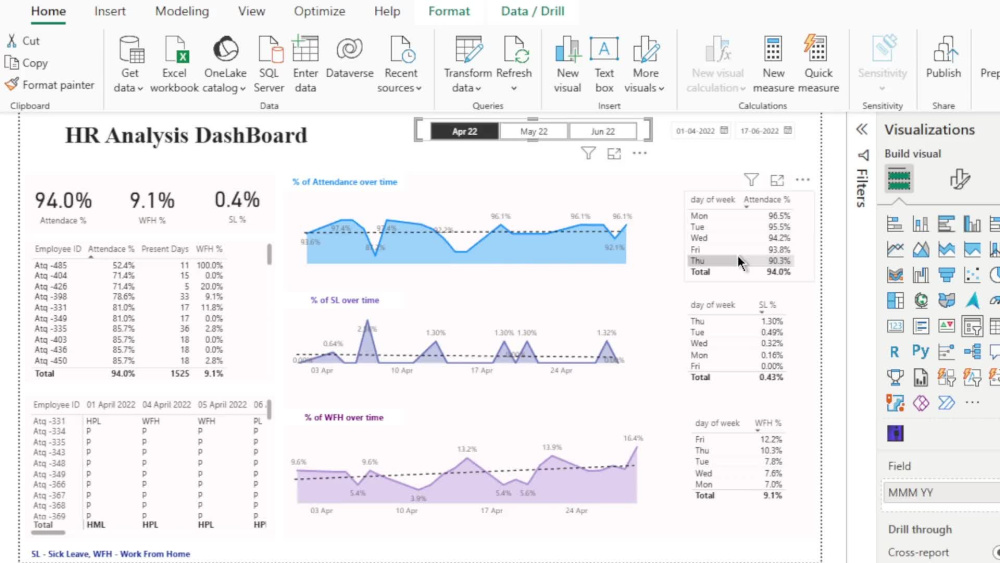Viewport: 1000px width, 563px height.
Task: Choose the globe Map visual
Action: click(x=920, y=300)
